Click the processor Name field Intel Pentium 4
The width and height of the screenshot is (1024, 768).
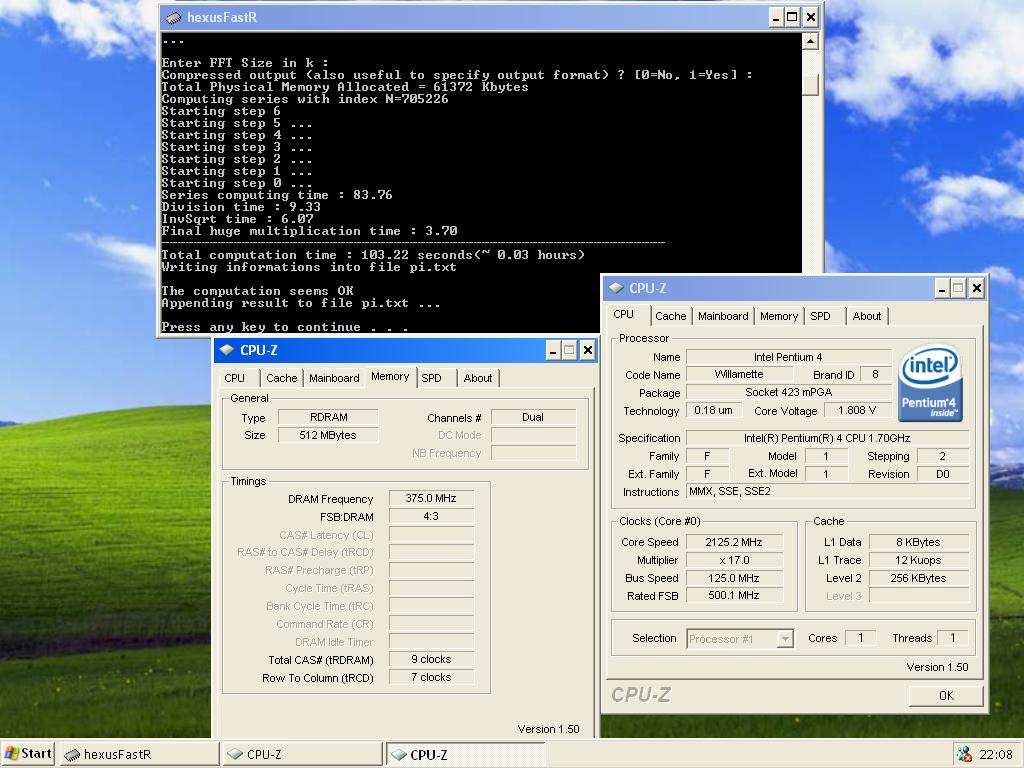(788, 357)
